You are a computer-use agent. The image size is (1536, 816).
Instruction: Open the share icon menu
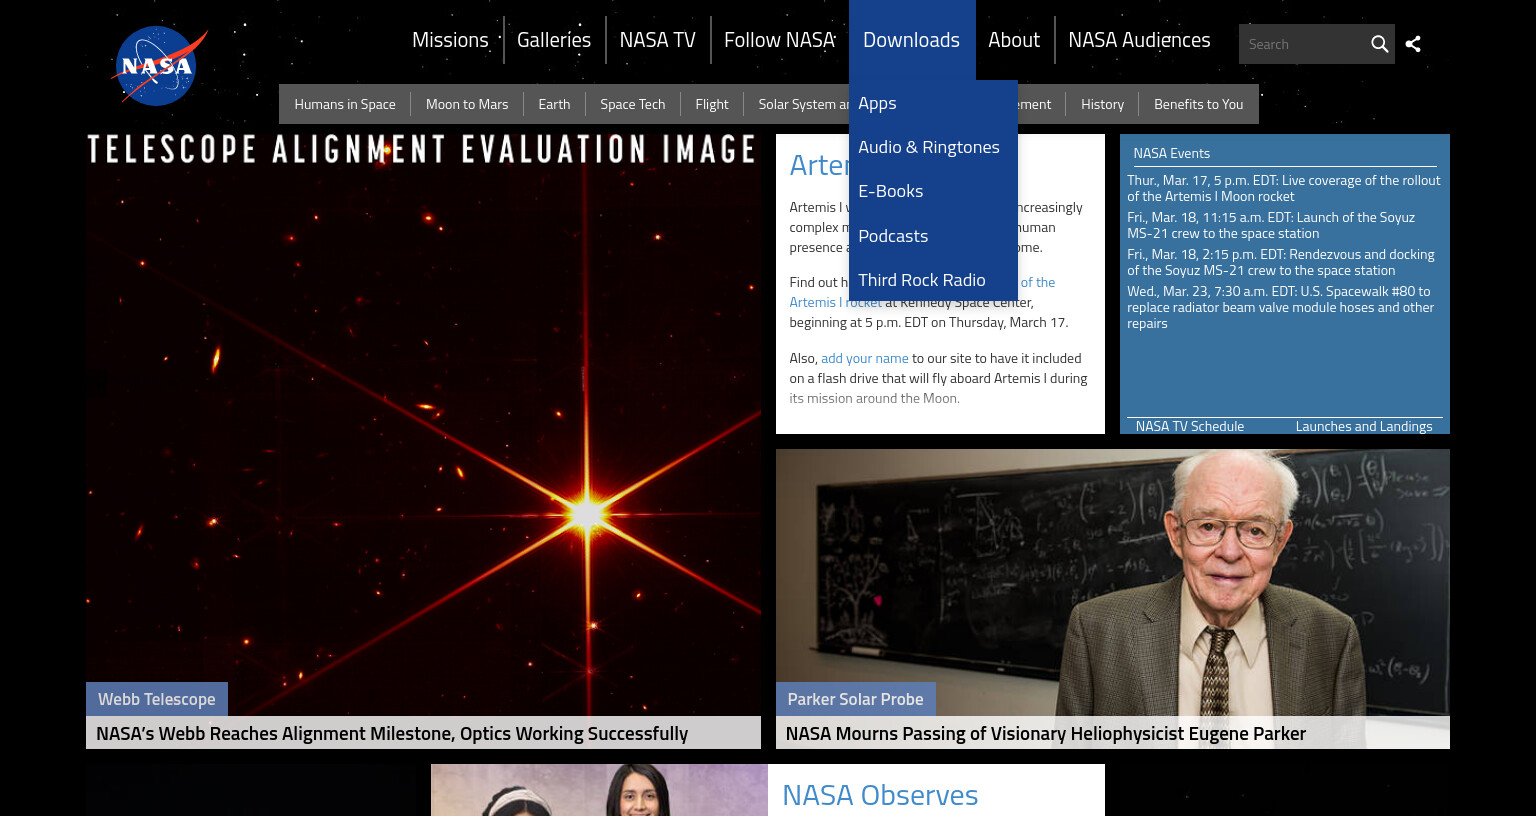(1413, 44)
